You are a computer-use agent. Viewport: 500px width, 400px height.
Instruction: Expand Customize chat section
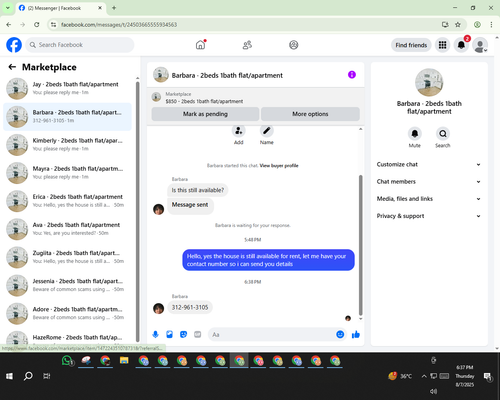tap(429, 164)
